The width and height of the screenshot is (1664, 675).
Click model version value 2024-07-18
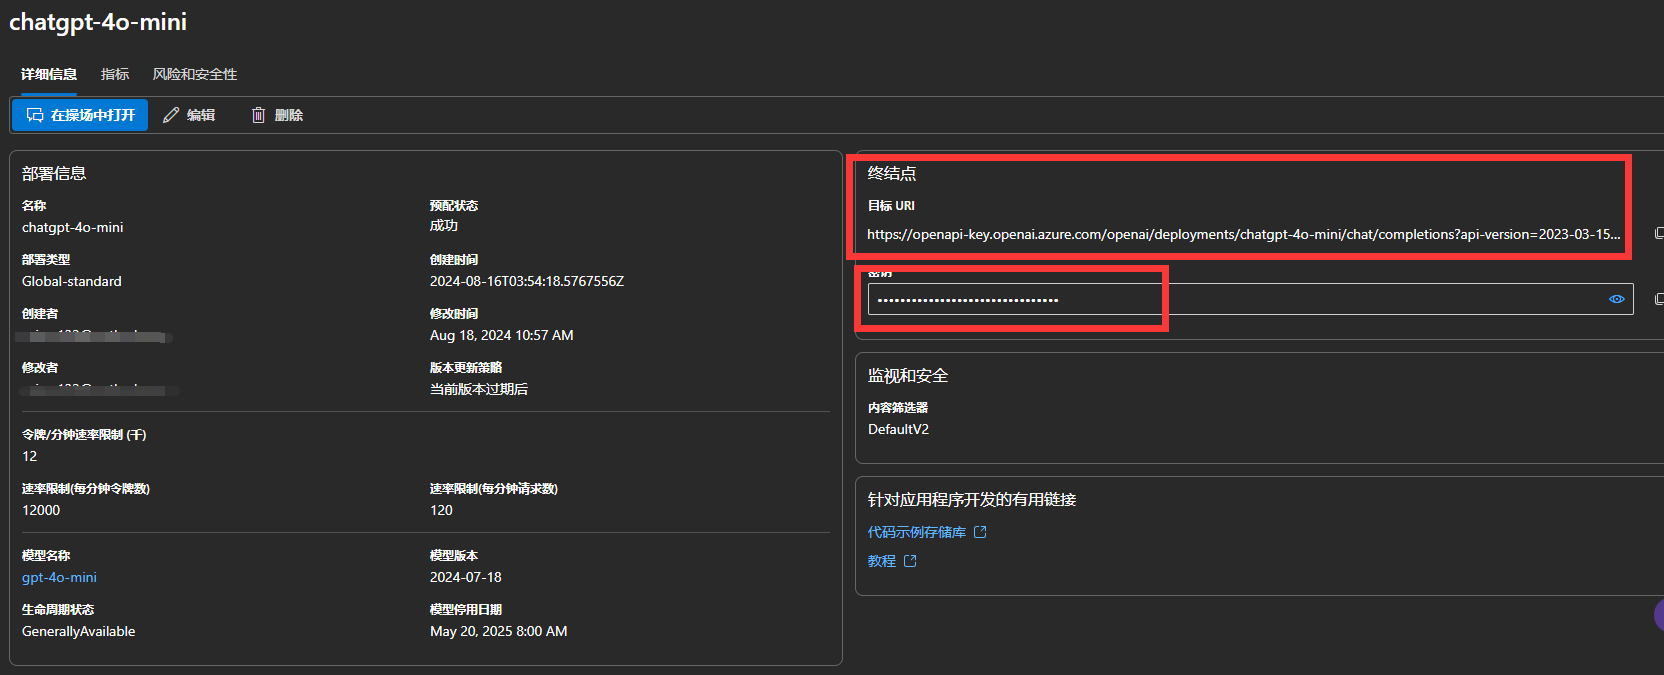tap(466, 577)
